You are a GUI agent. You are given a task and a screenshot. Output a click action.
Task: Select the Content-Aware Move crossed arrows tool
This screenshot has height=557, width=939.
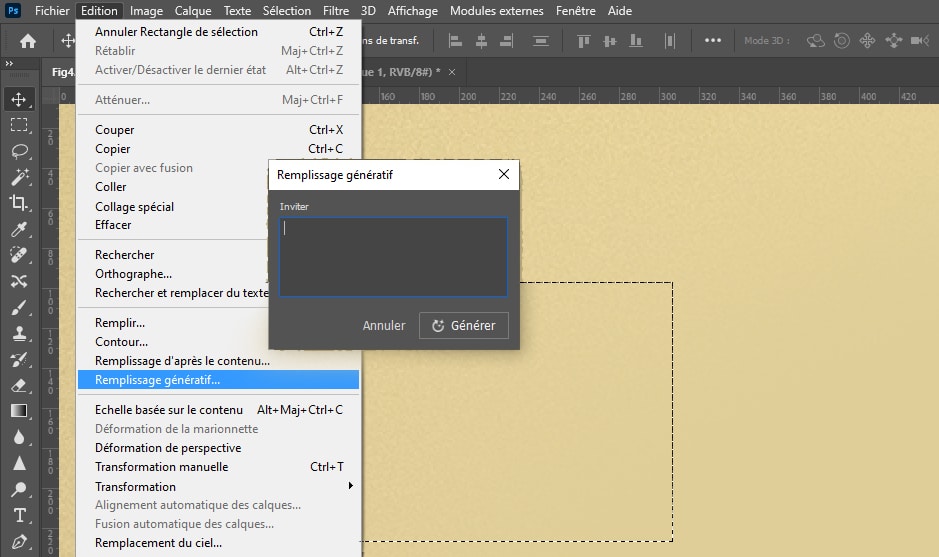(19, 281)
